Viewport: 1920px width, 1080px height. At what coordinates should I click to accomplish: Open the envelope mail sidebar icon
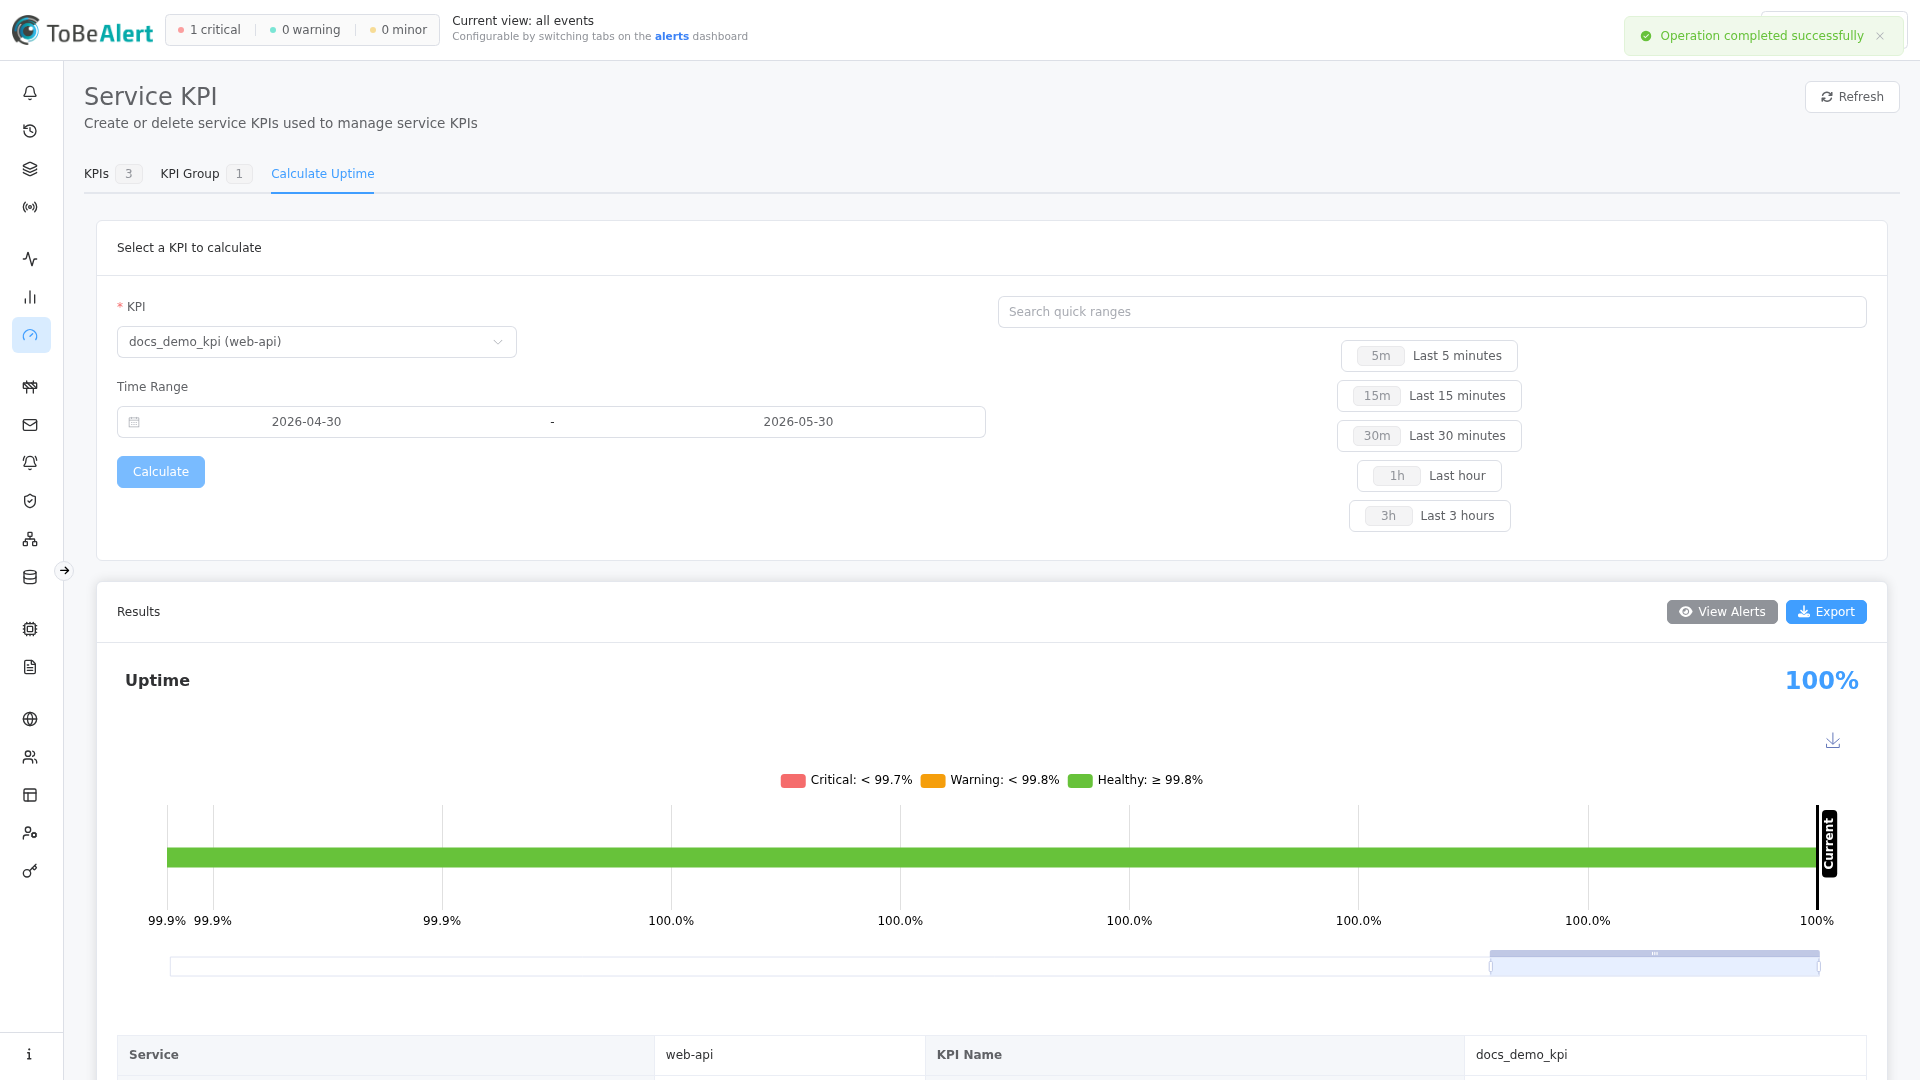pyautogui.click(x=30, y=425)
